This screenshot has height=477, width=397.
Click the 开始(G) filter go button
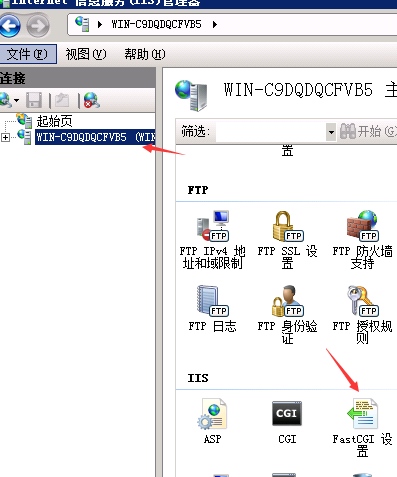pos(368,131)
